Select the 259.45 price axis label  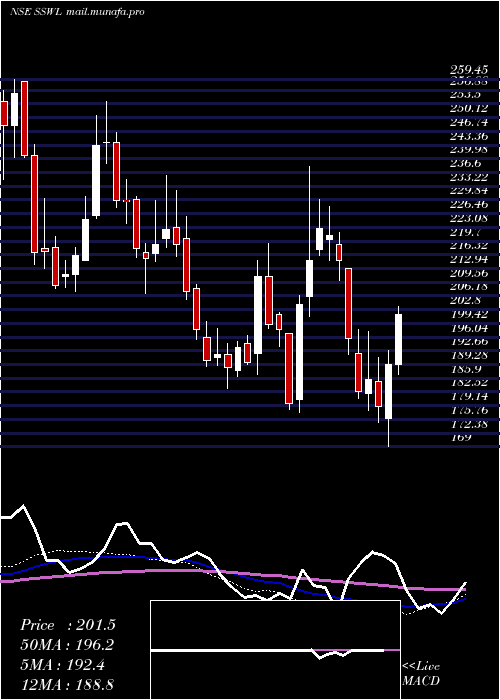click(468, 70)
